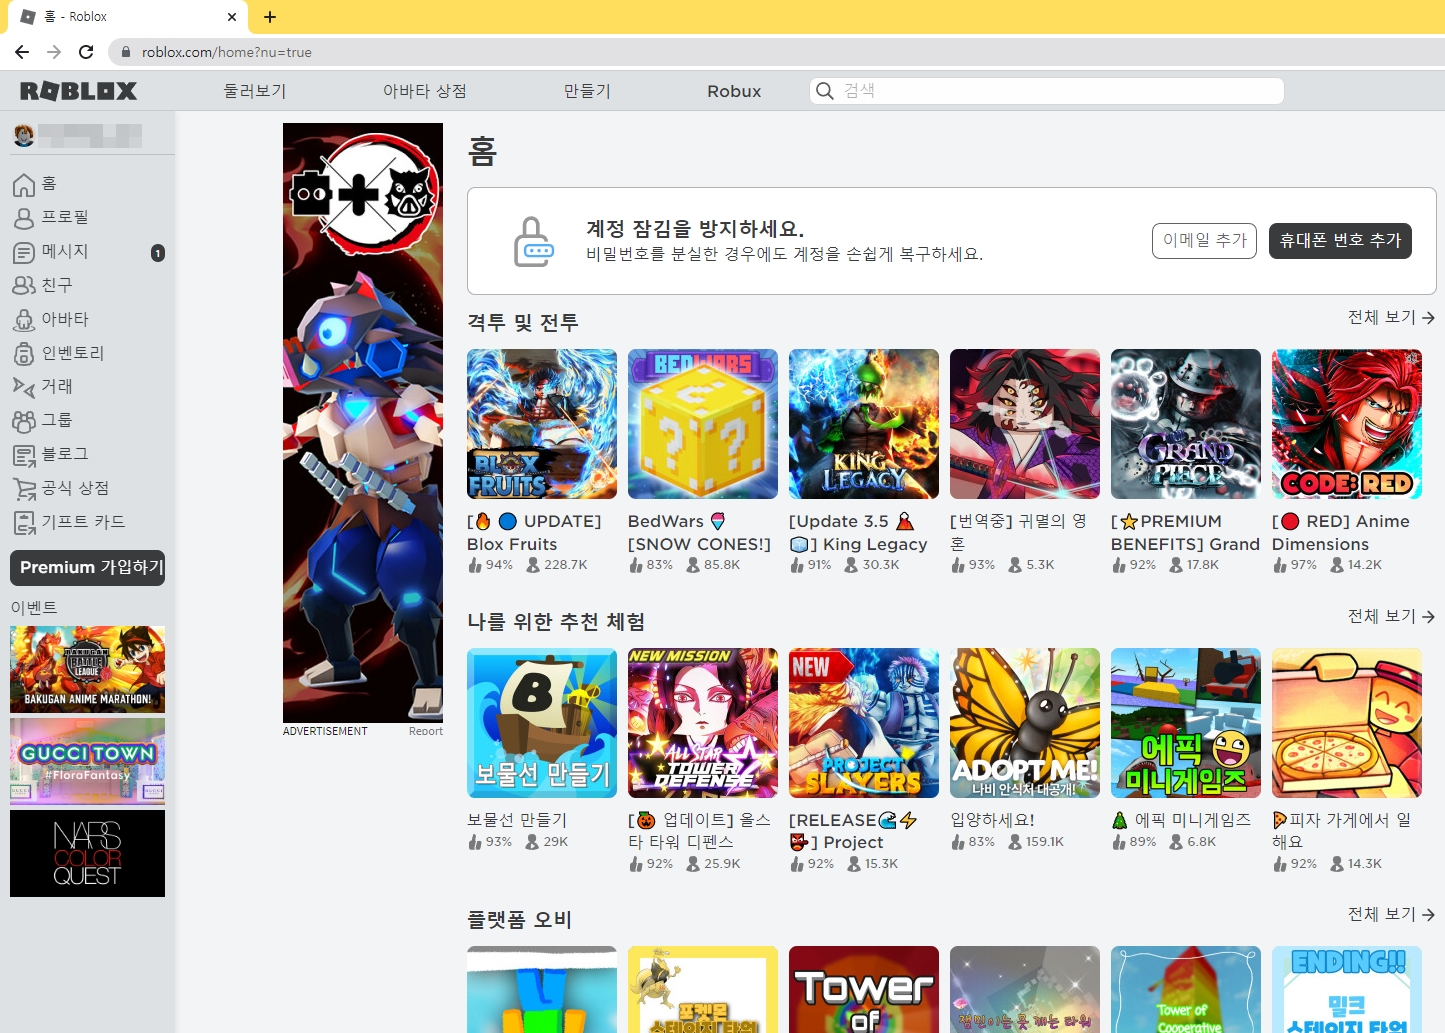Click the tall advertisement banner
Image resolution: width=1445 pixels, height=1033 pixels.
tap(363, 423)
